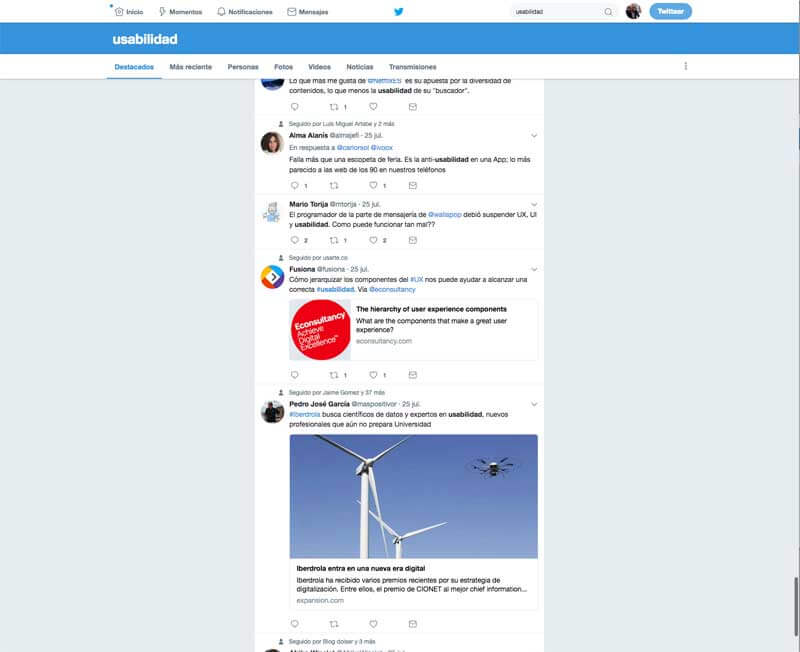Click the expansion.com source text
This screenshot has width=800, height=652.
[320, 600]
